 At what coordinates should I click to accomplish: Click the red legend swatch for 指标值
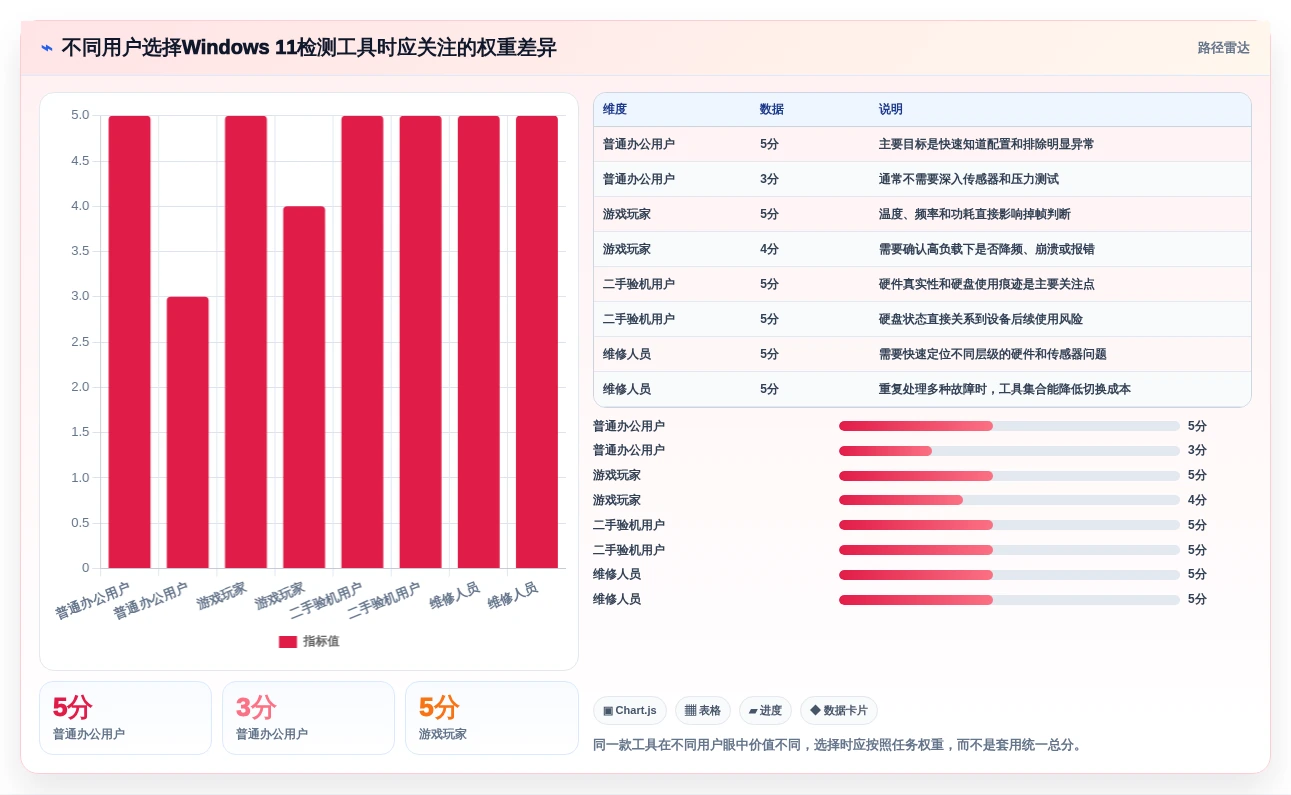click(288, 642)
